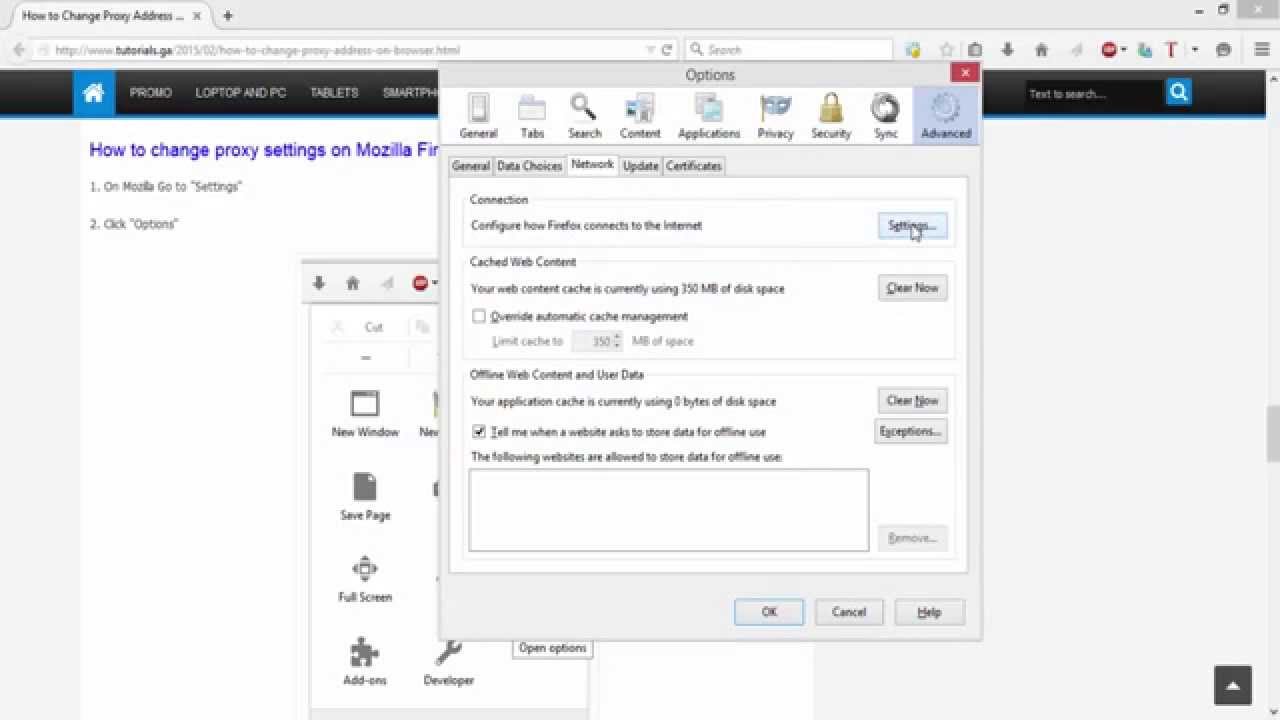
Task: Click the disabled Remove button
Action: (x=912, y=538)
